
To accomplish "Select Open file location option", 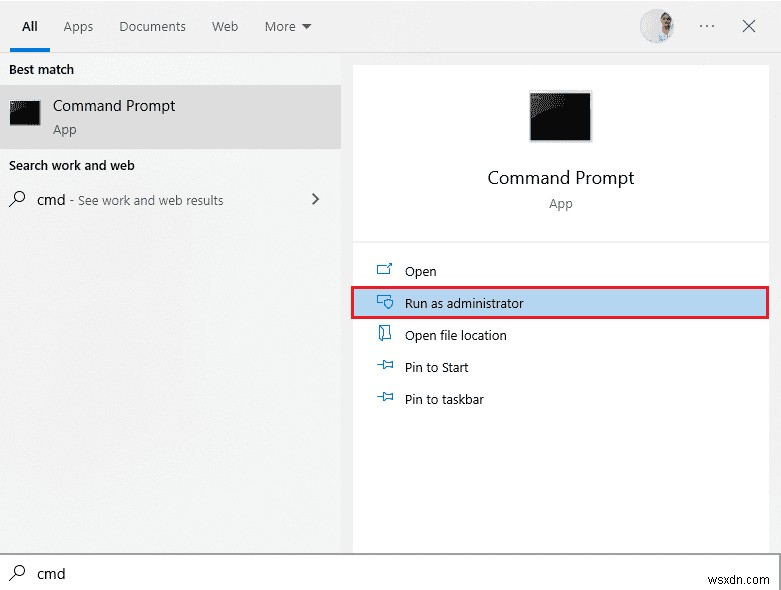I will tap(455, 335).
